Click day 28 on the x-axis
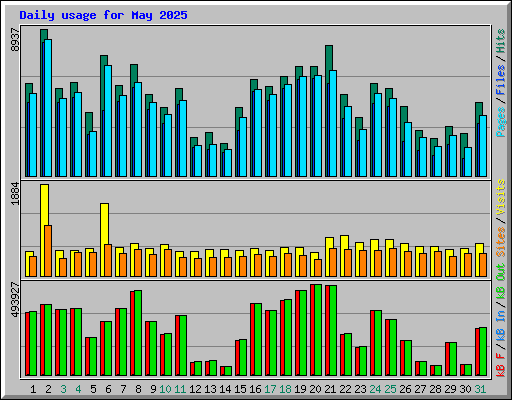The height and width of the screenshot is (400, 512). tap(435, 389)
